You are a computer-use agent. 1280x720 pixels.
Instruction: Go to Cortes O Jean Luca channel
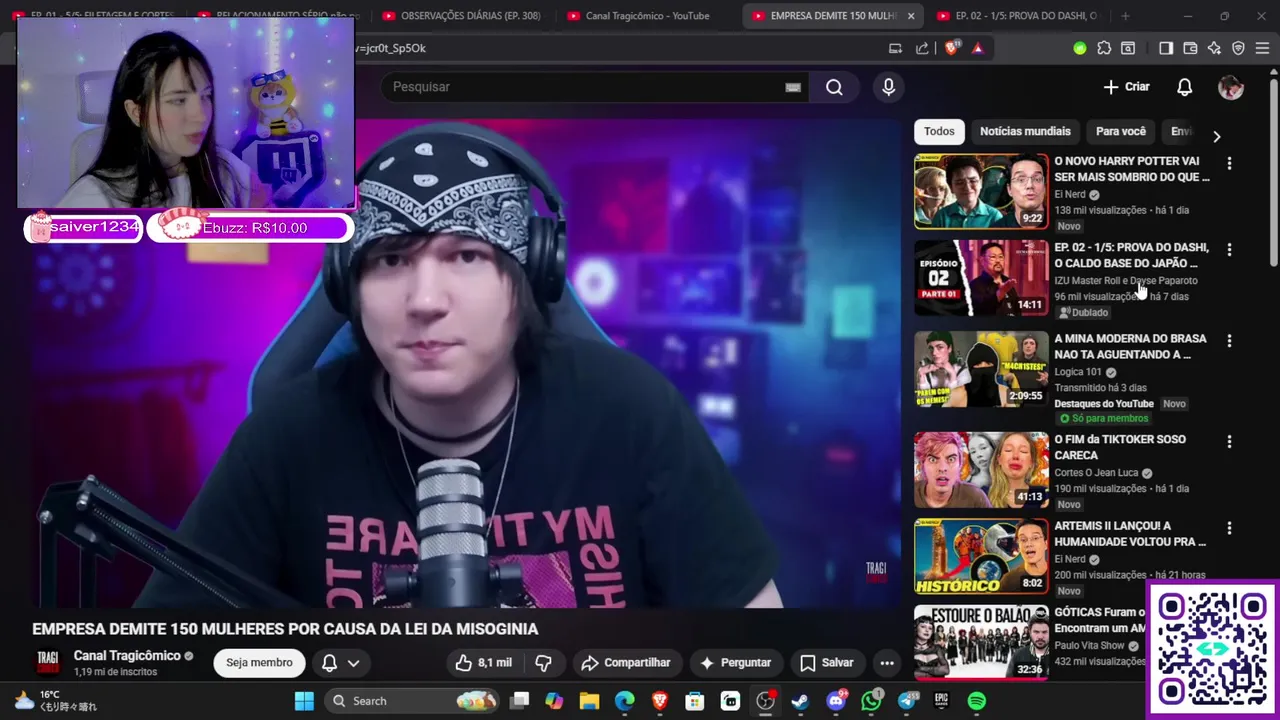tap(1097, 473)
